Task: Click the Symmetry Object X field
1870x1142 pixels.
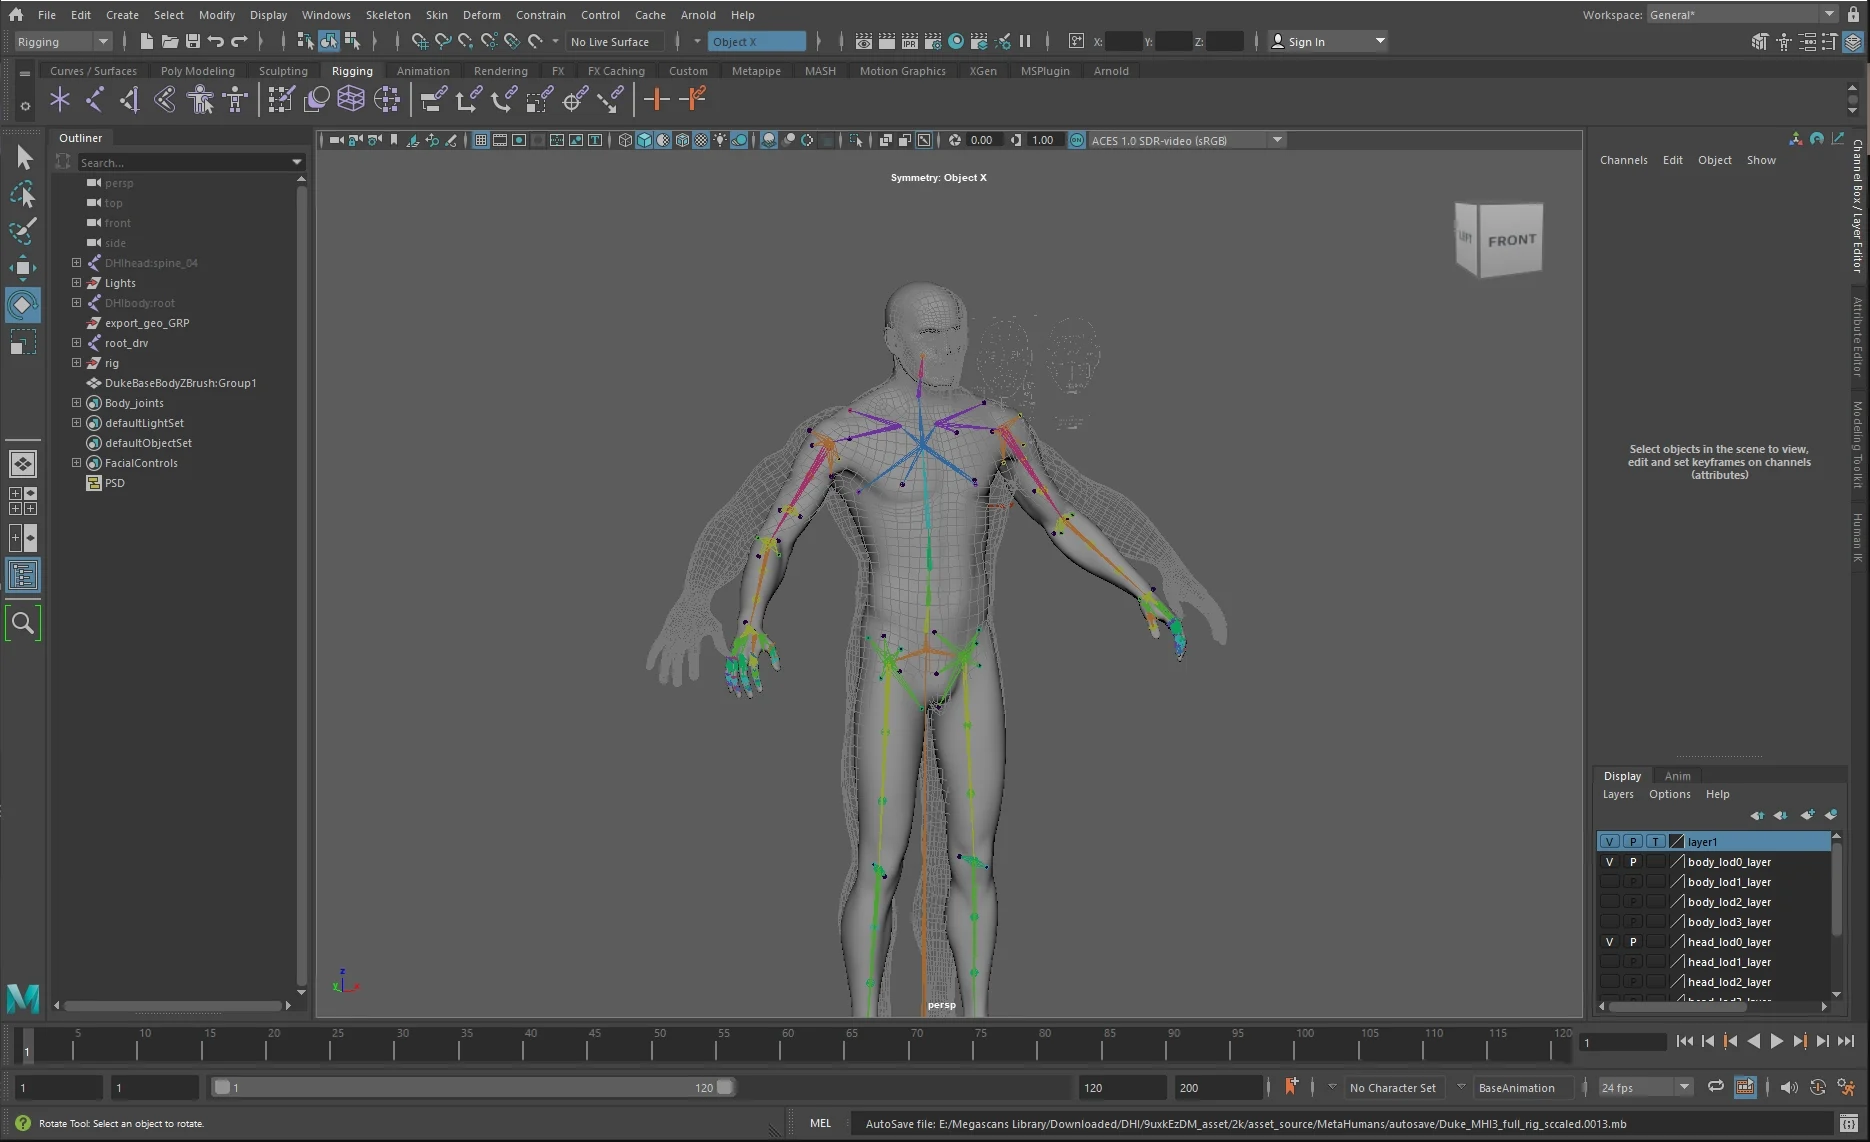Action: pyautogui.click(x=757, y=41)
